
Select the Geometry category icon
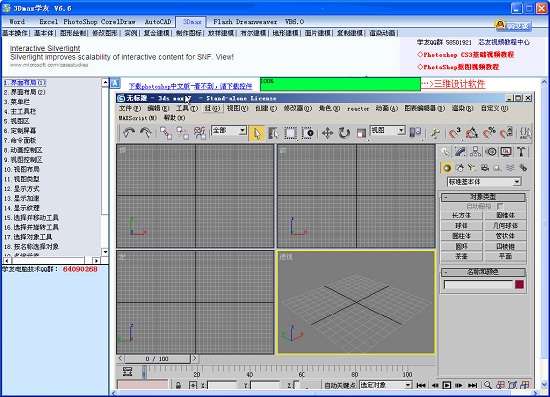tap(447, 168)
